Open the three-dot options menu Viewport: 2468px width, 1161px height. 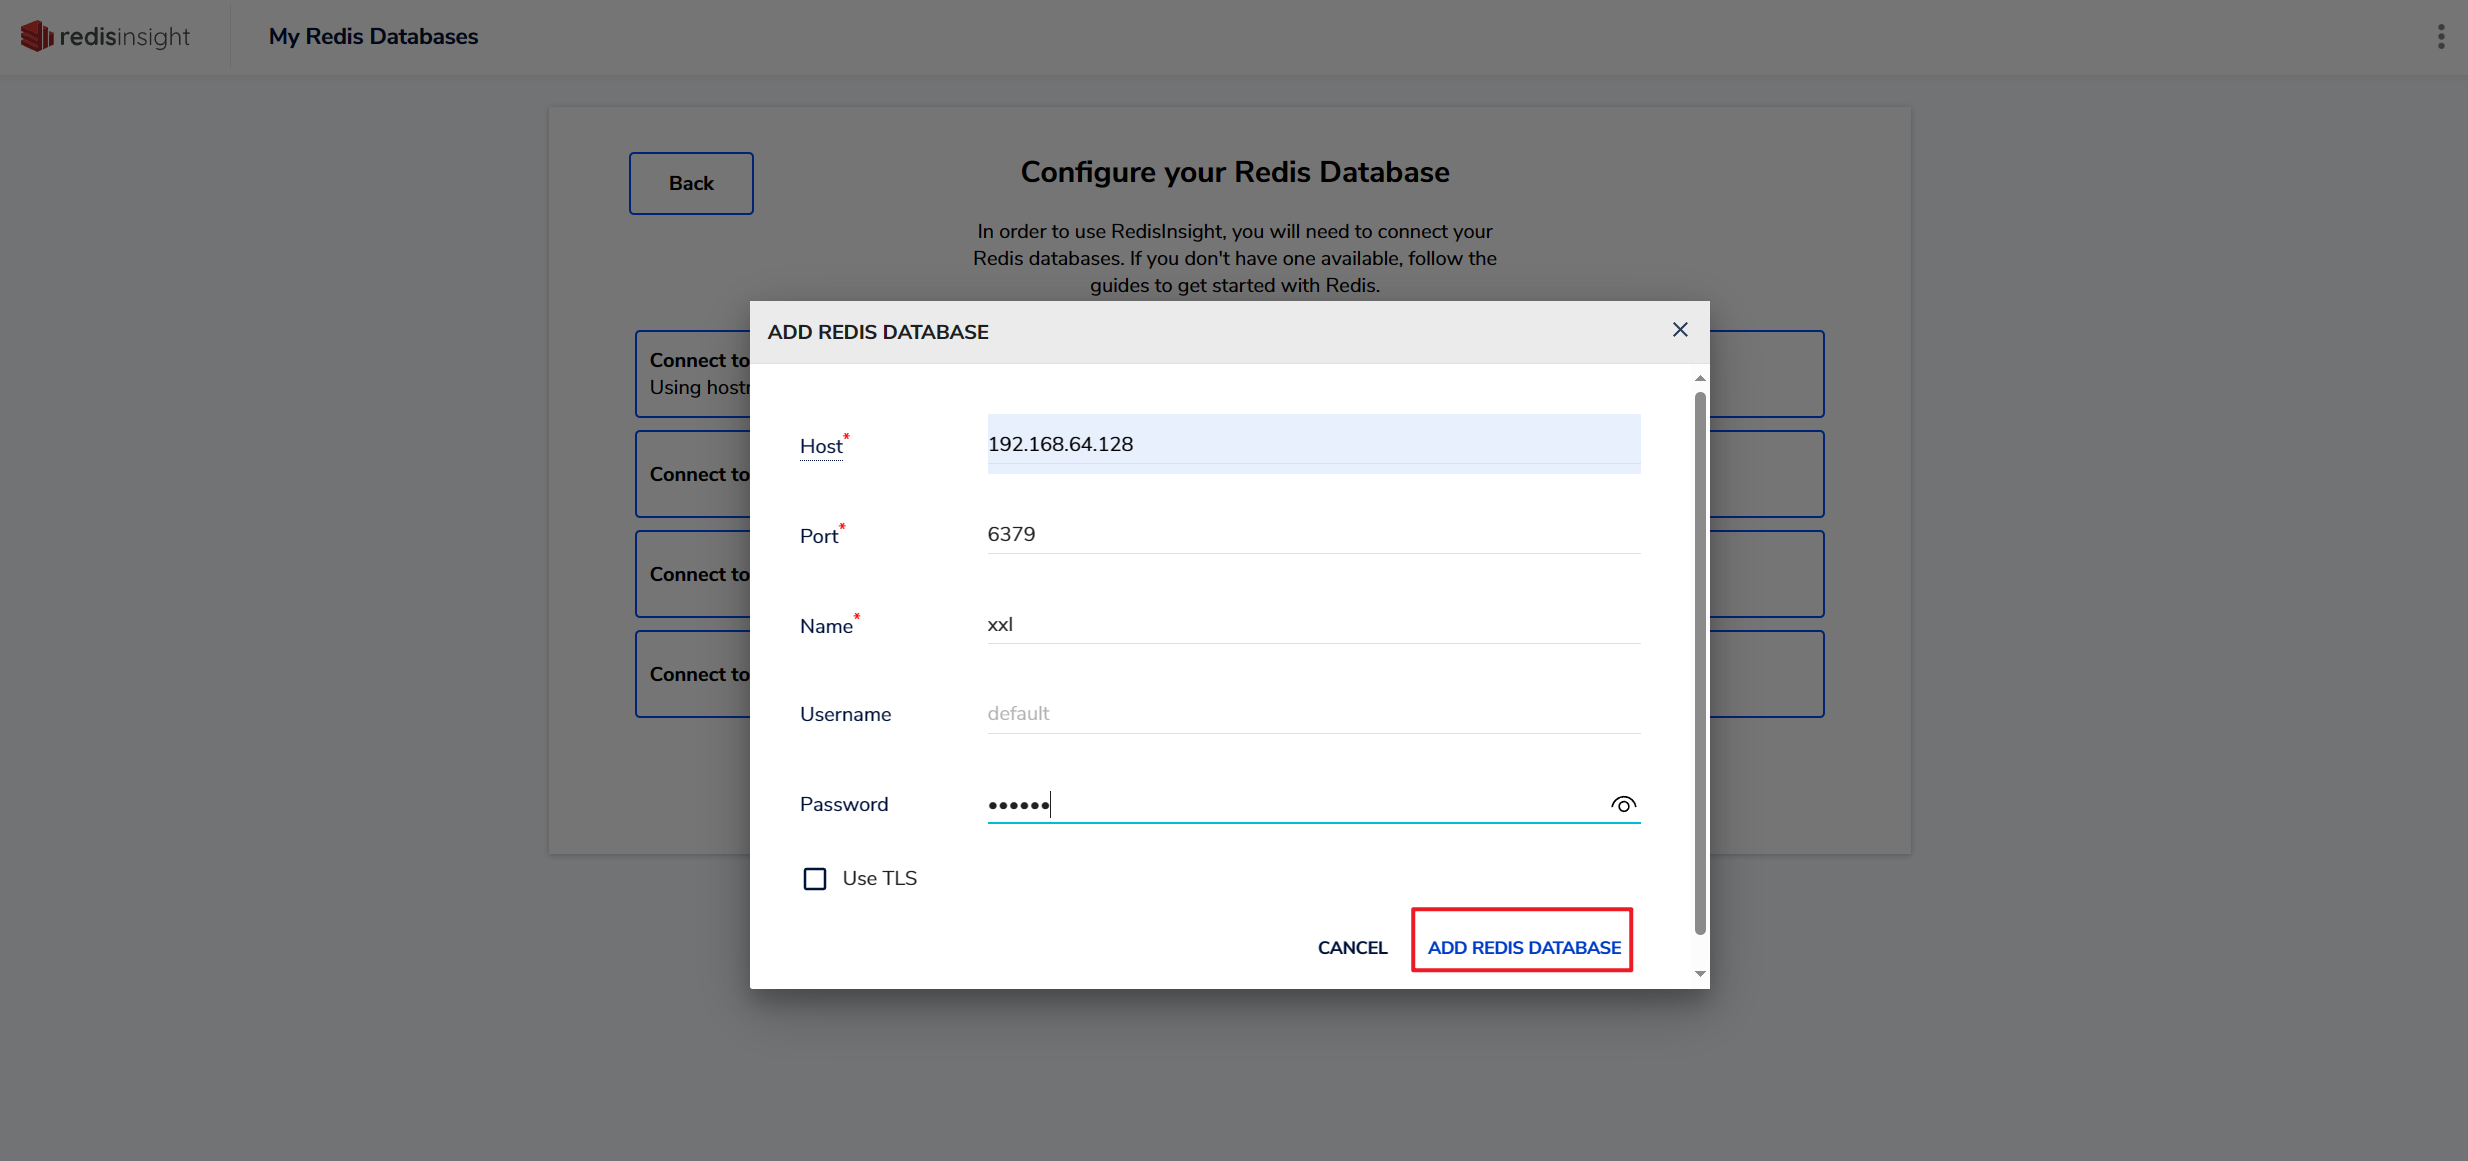coord(2441,37)
